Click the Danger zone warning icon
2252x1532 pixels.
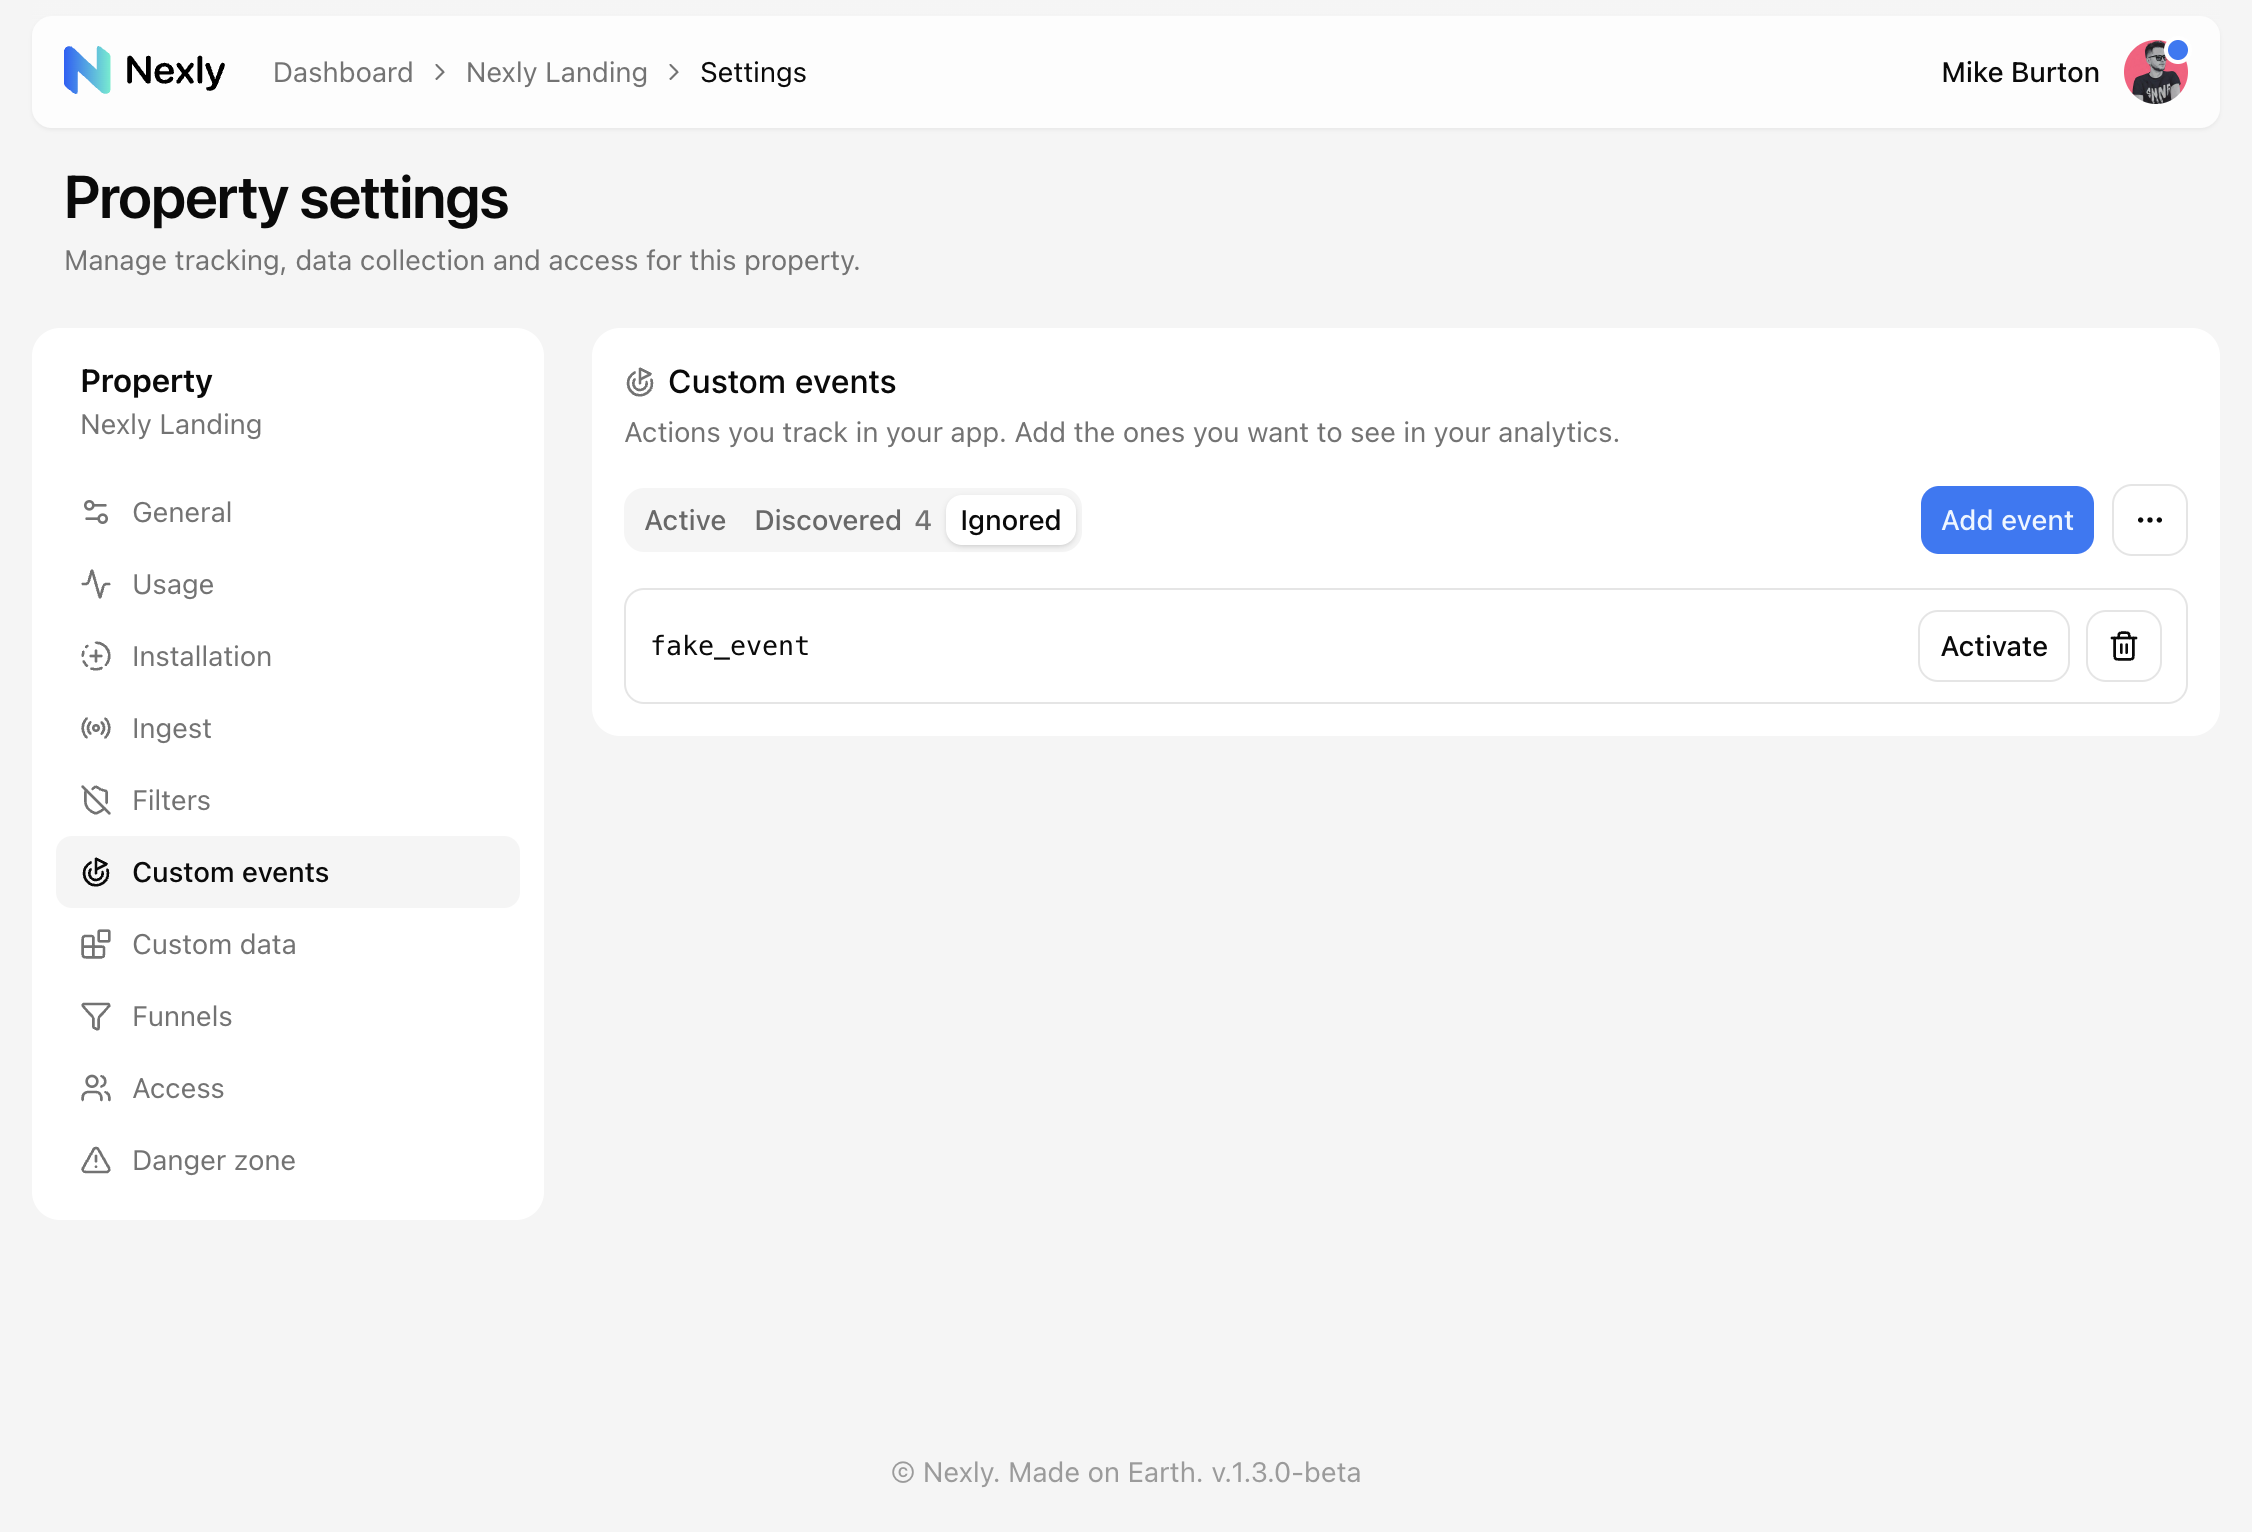pyautogui.click(x=96, y=1160)
